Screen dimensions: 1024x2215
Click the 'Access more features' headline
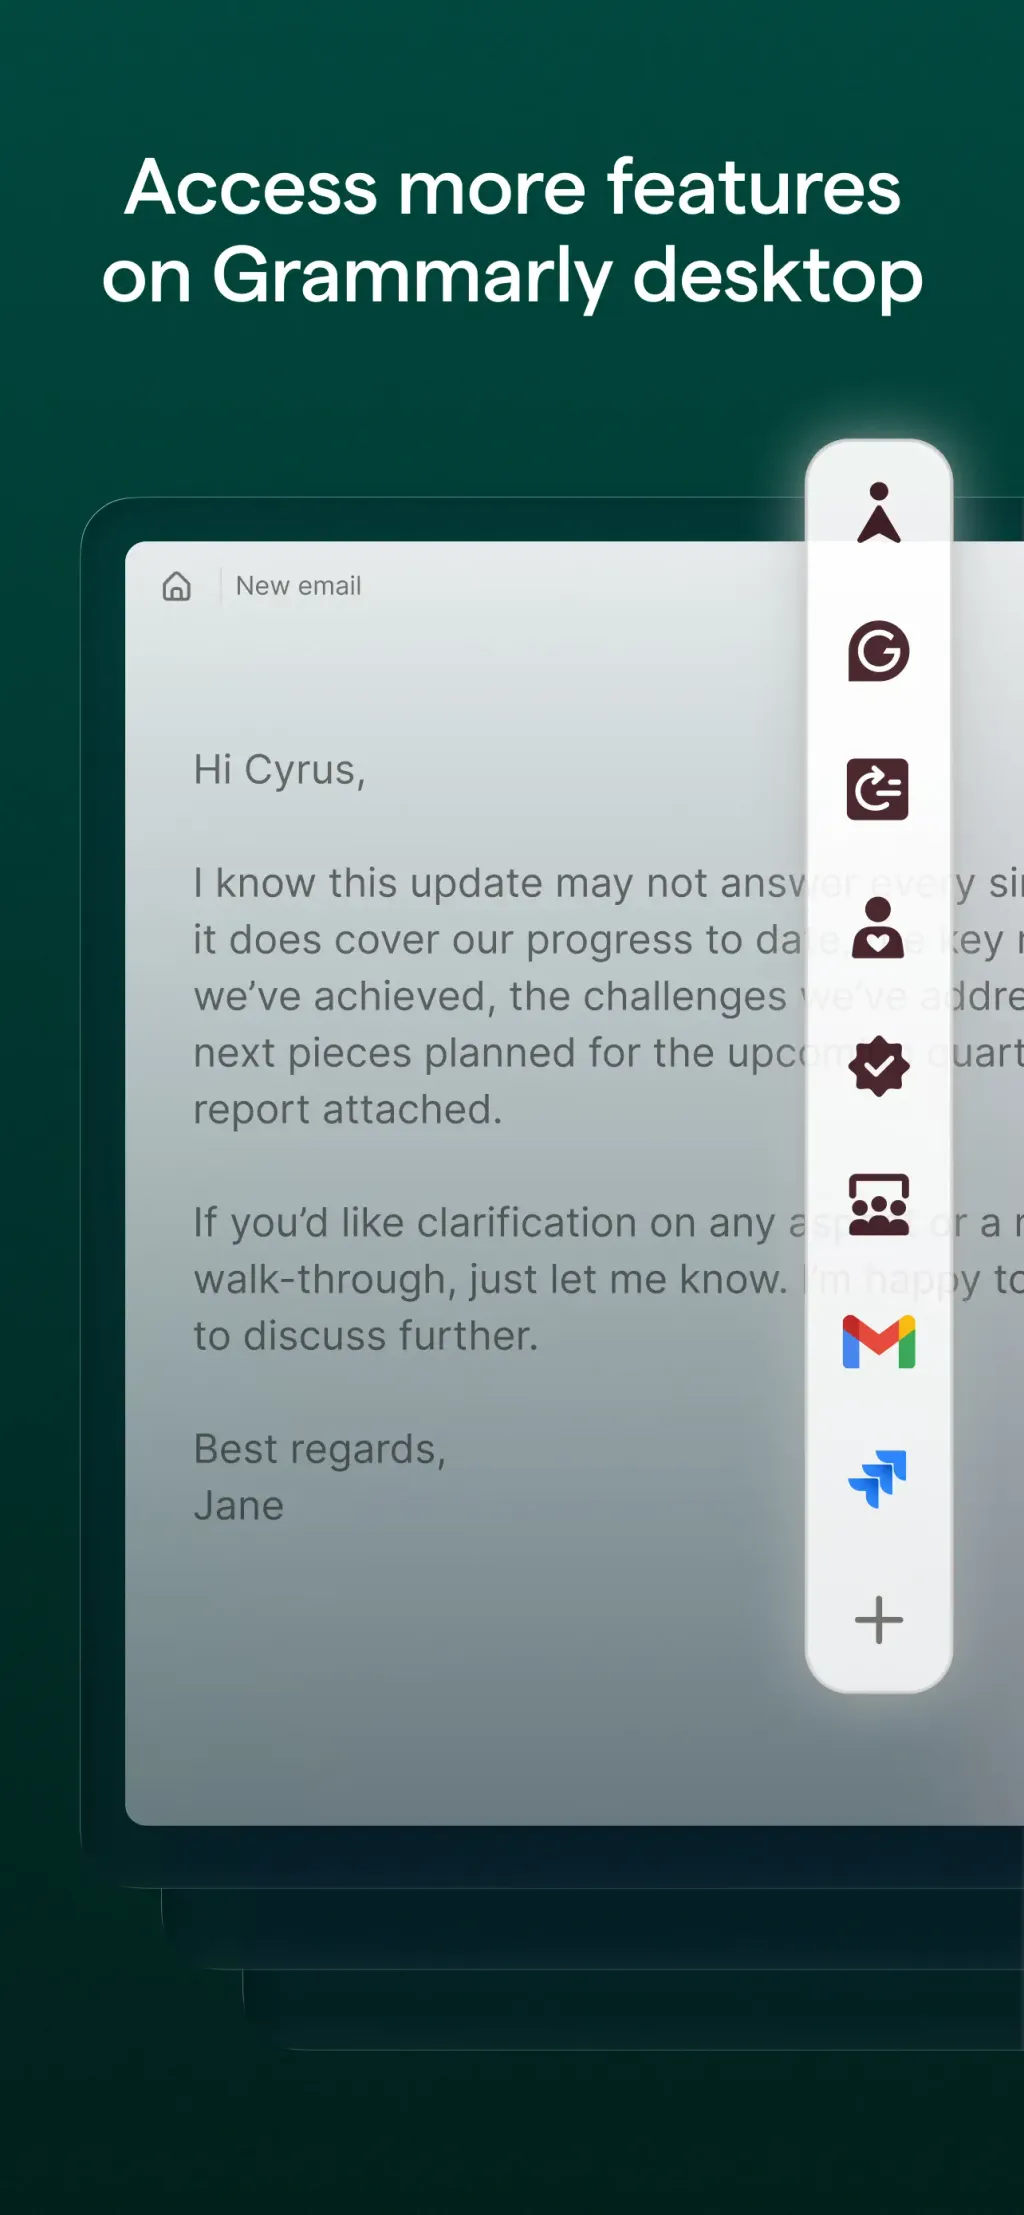pyautogui.click(x=513, y=187)
